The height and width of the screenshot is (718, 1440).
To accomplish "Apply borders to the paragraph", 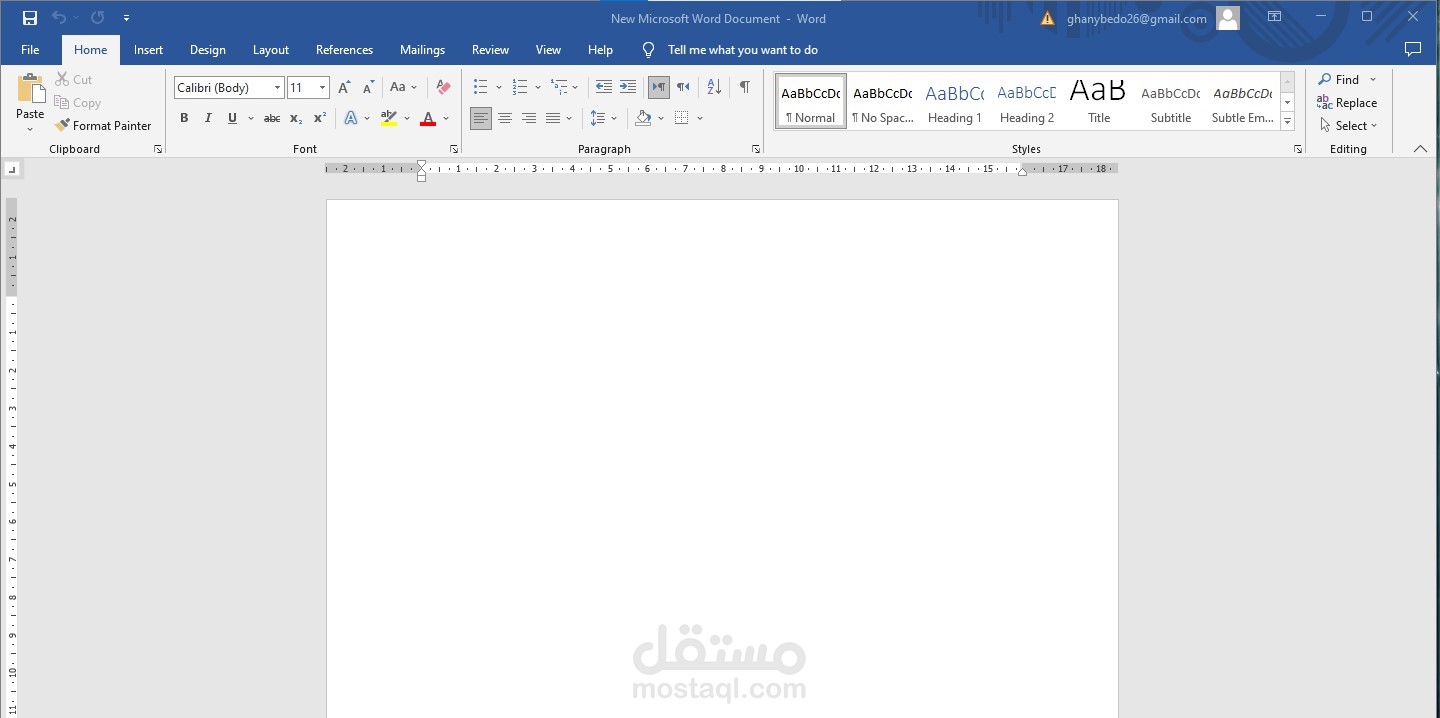I will [681, 118].
